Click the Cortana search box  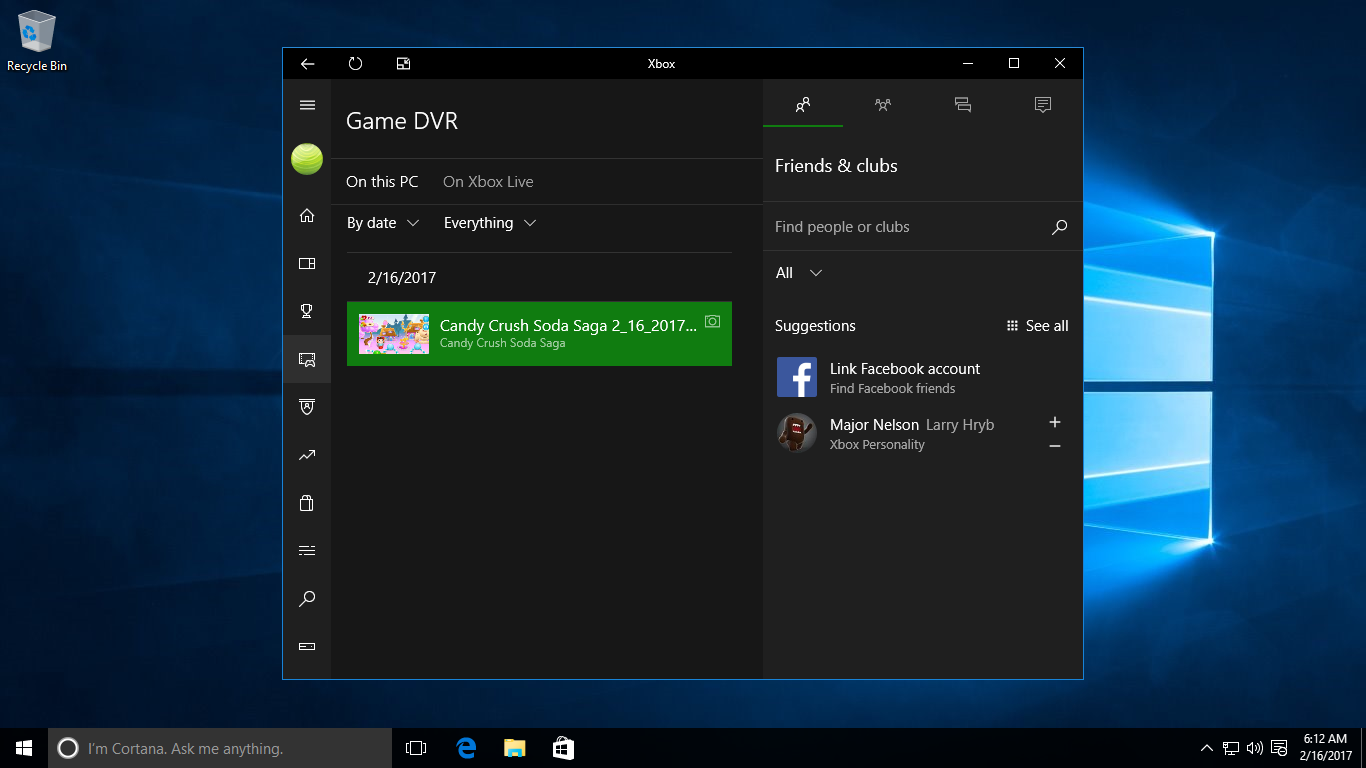coord(220,748)
